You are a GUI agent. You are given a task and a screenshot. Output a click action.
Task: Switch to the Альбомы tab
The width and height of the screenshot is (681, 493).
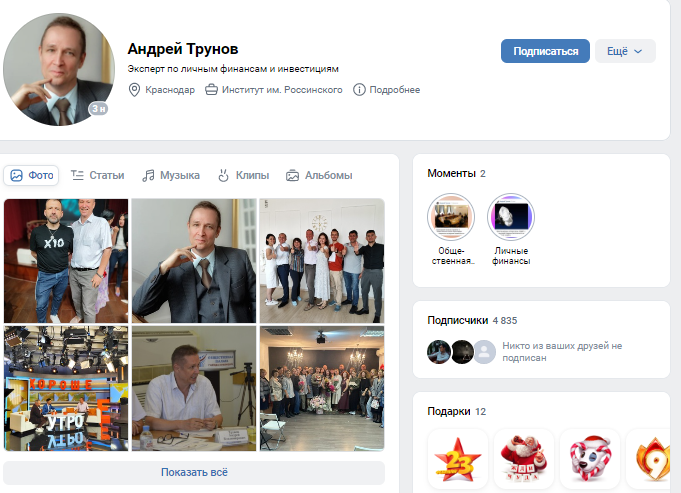pos(319,175)
